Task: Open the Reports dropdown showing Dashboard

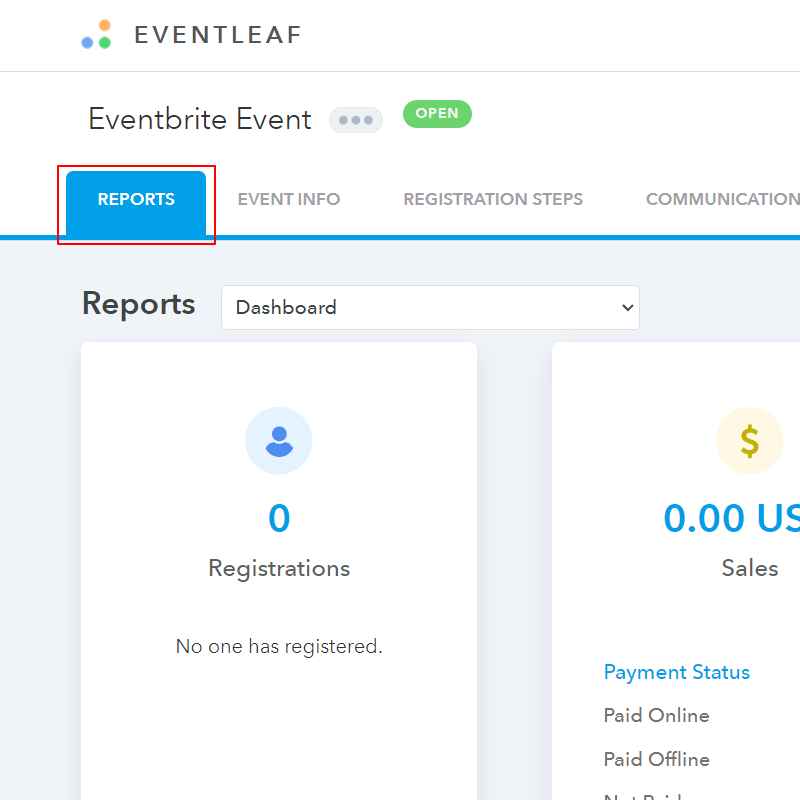Action: coord(430,307)
